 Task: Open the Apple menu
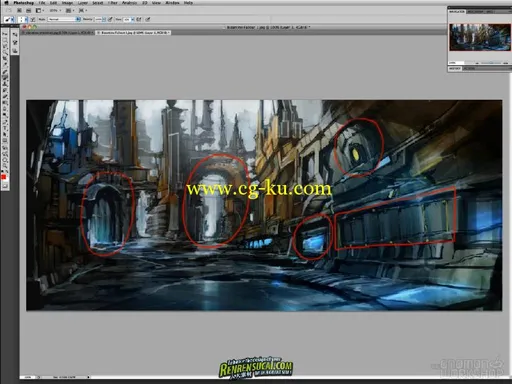pos(6,3)
